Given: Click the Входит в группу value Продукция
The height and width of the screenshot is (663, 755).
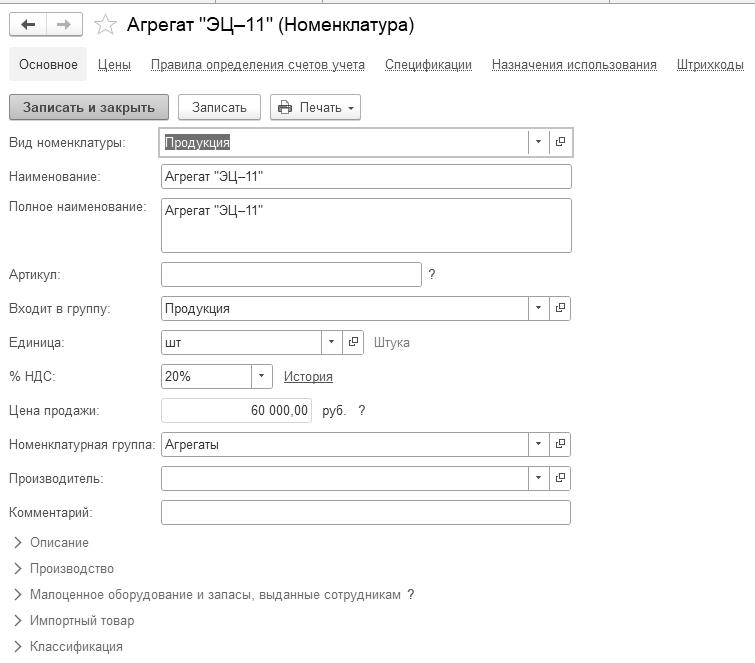Looking at the screenshot, I should (197, 309).
